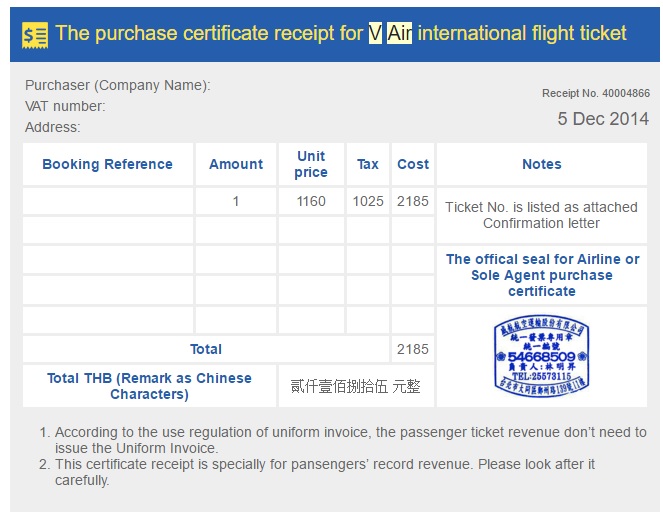Select the tax value 1025

(x=368, y=201)
